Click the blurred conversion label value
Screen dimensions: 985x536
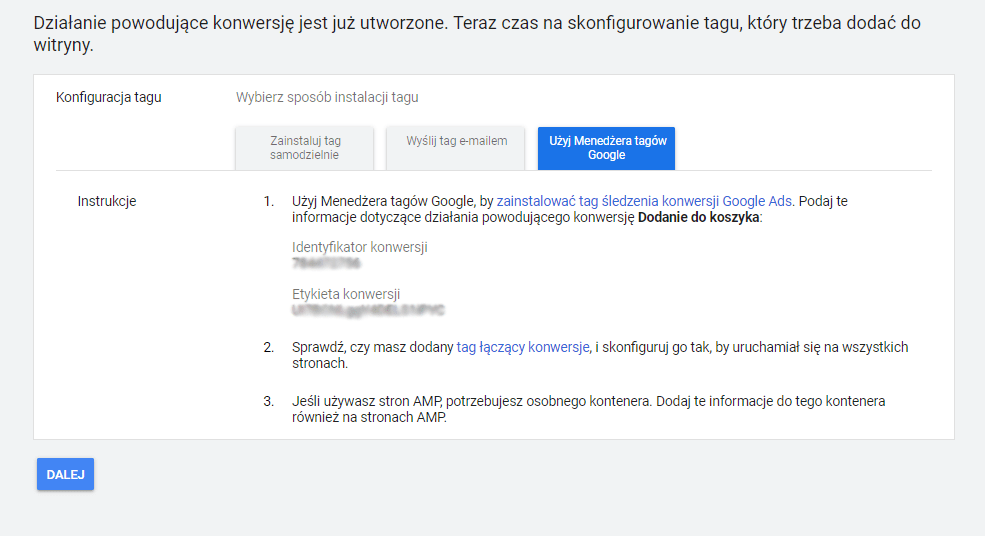(x=367, y=311)
